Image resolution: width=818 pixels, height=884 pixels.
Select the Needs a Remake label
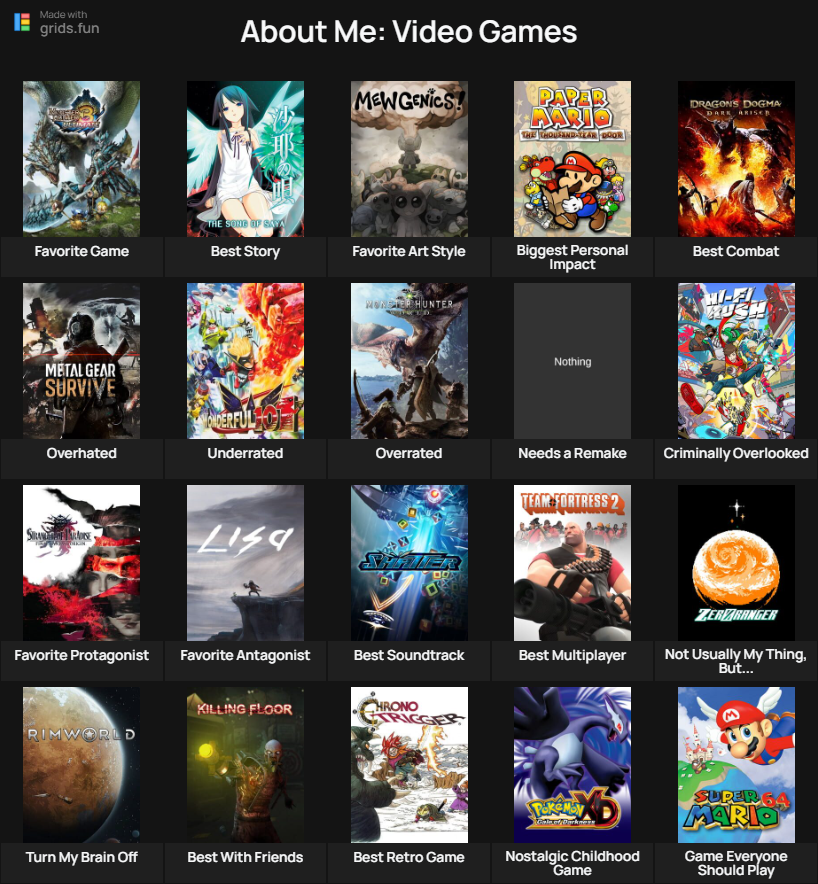[x=572, y=453]
